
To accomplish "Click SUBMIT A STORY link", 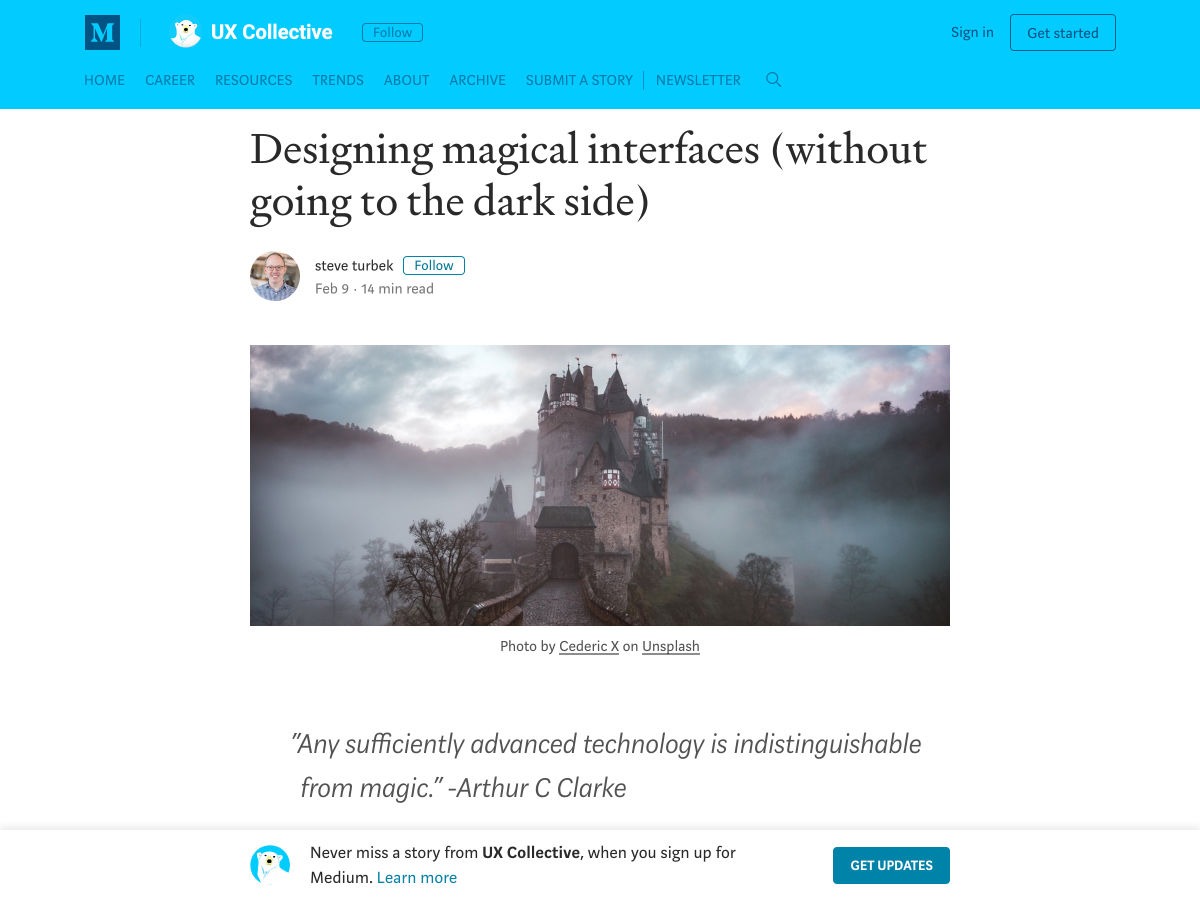I will coord(579,80).
